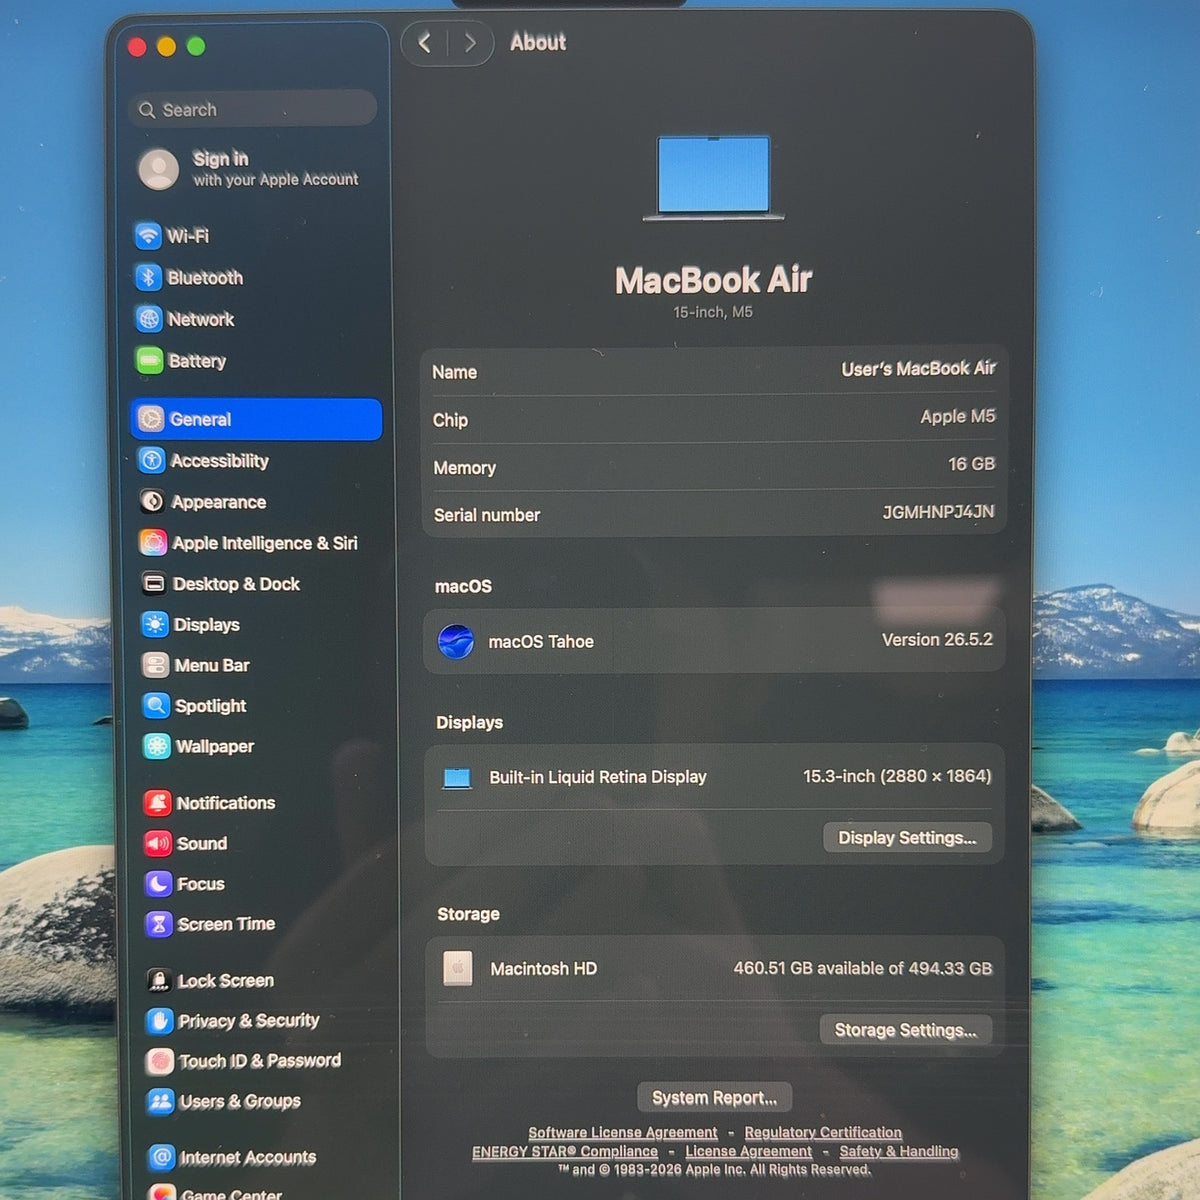Screen dimensions: 1200x1200
Task: Click the built-in display icon
Action: tap(457, 778)
